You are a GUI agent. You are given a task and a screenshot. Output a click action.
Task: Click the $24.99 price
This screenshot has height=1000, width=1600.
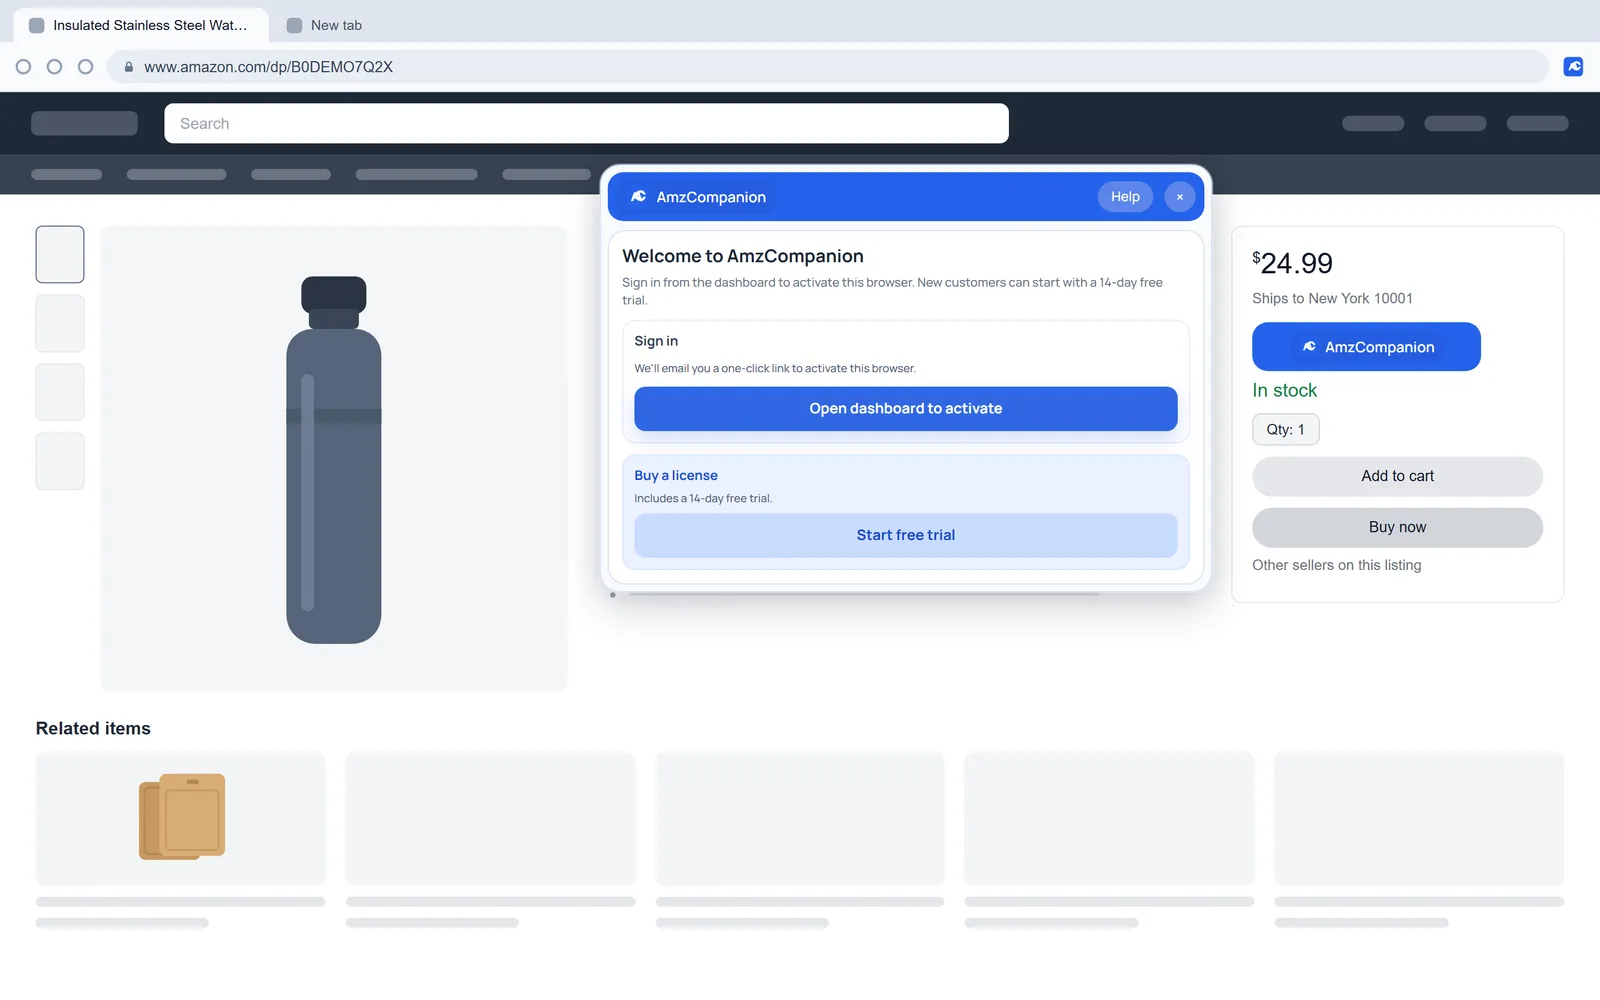1292,263
